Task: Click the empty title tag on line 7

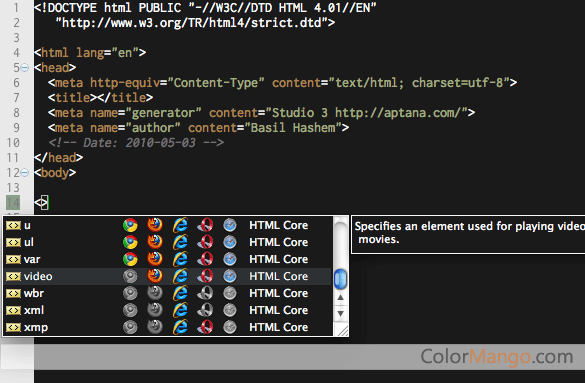Action: (100, 98)
